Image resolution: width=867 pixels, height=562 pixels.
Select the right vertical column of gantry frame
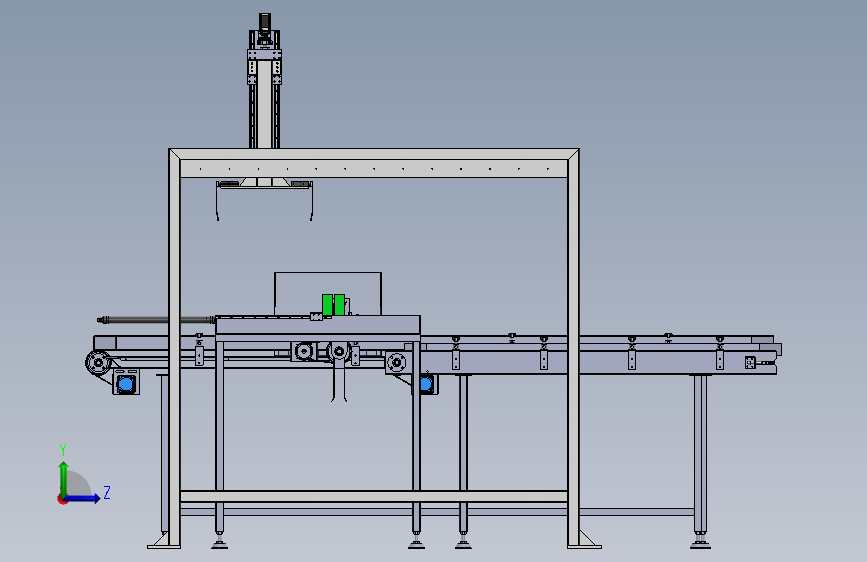click(x=573, y=348)
